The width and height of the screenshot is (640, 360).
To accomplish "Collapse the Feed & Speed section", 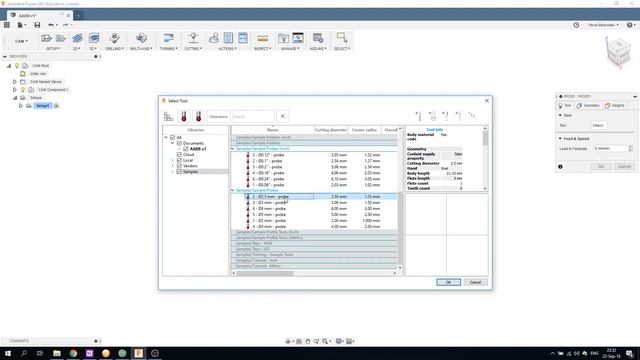I will pos(560,139).
